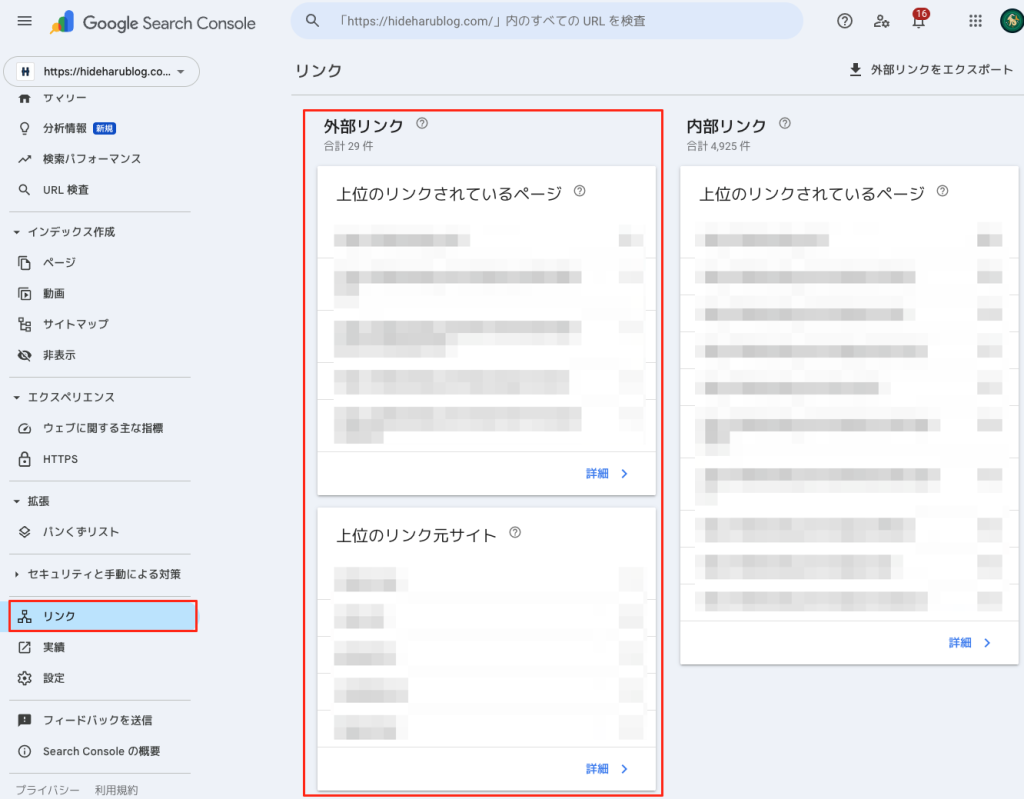Collapse the インデックス作成 section
Viewport: 1024px width, 799px height.
point(17,232)
